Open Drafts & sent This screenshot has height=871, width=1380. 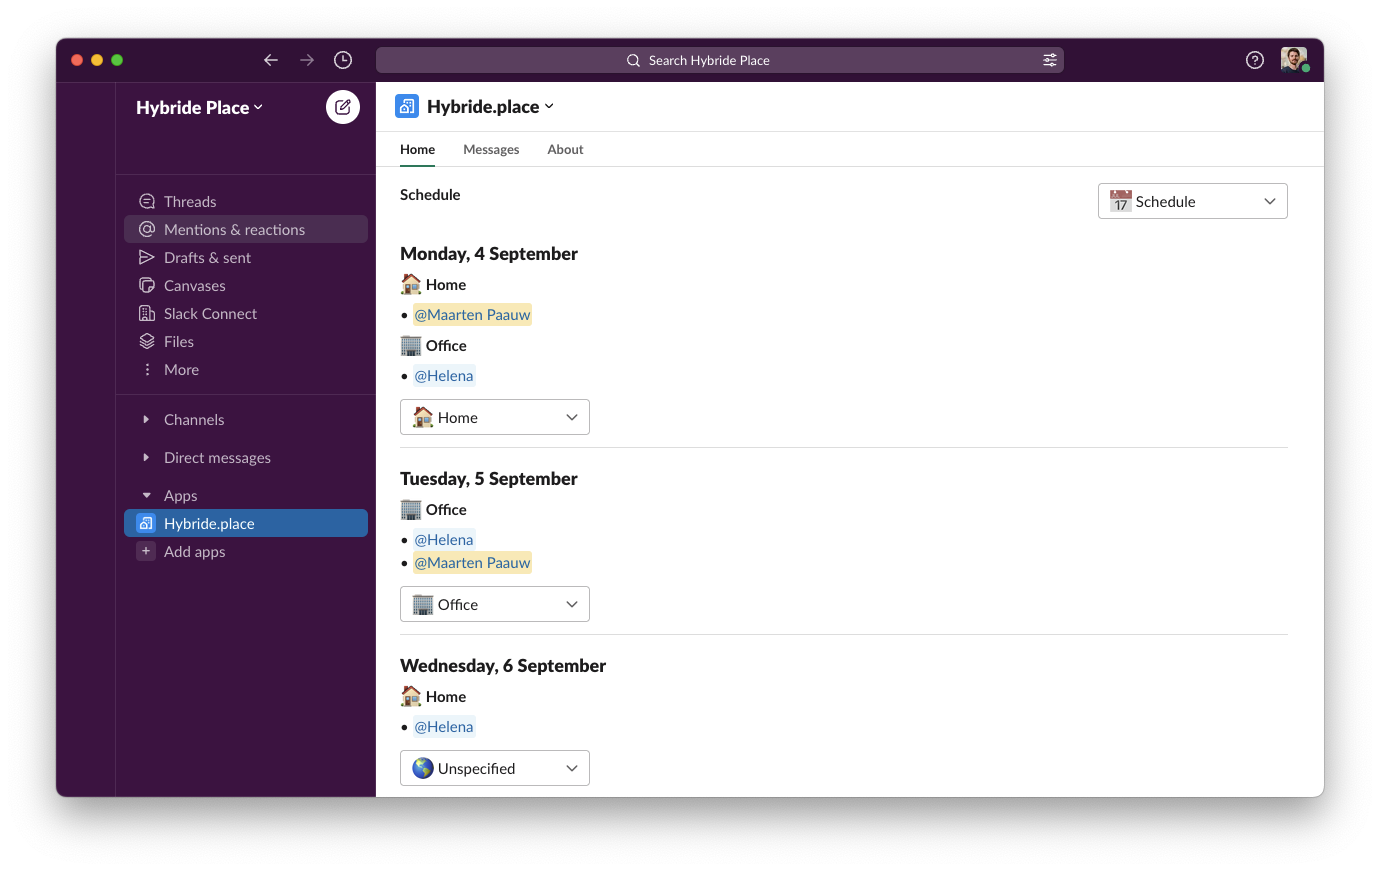click(246, 257)
